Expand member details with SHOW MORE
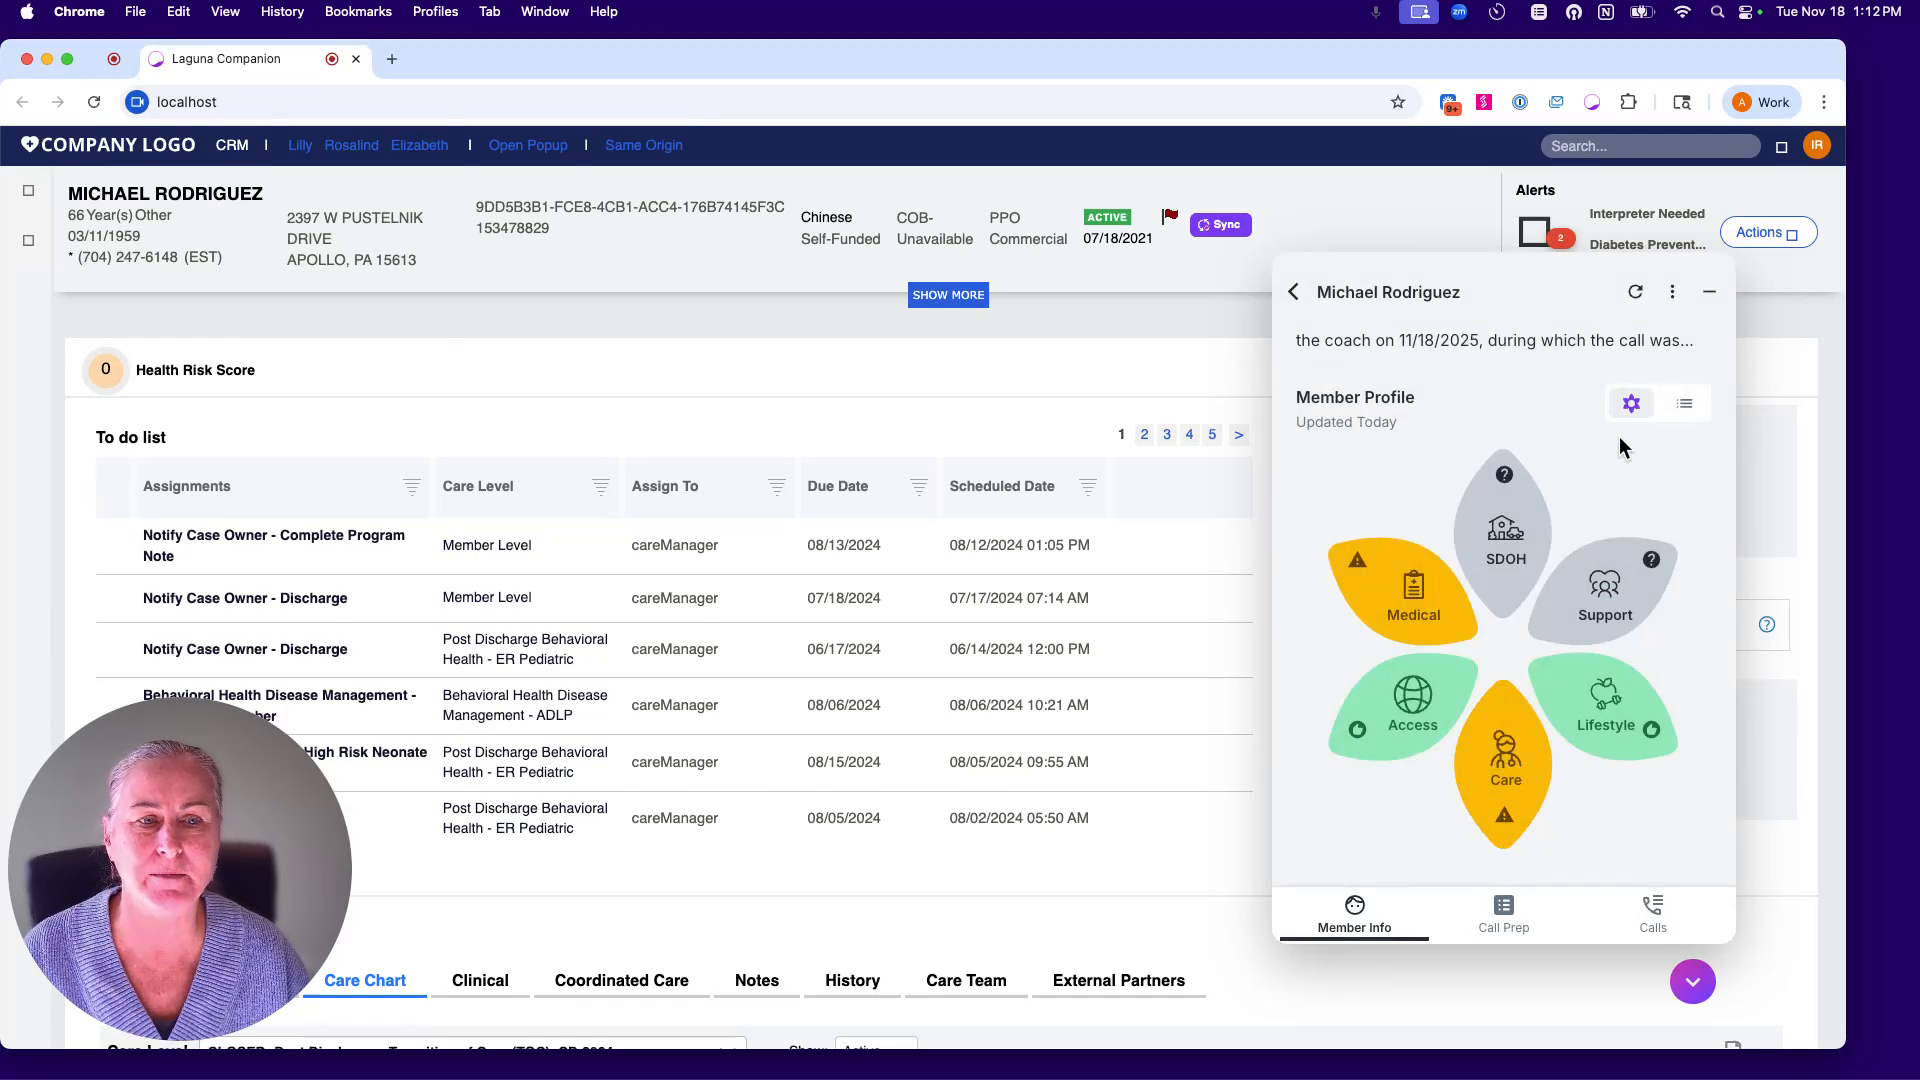1920x1080 pixels. click(x=948, y=294)
